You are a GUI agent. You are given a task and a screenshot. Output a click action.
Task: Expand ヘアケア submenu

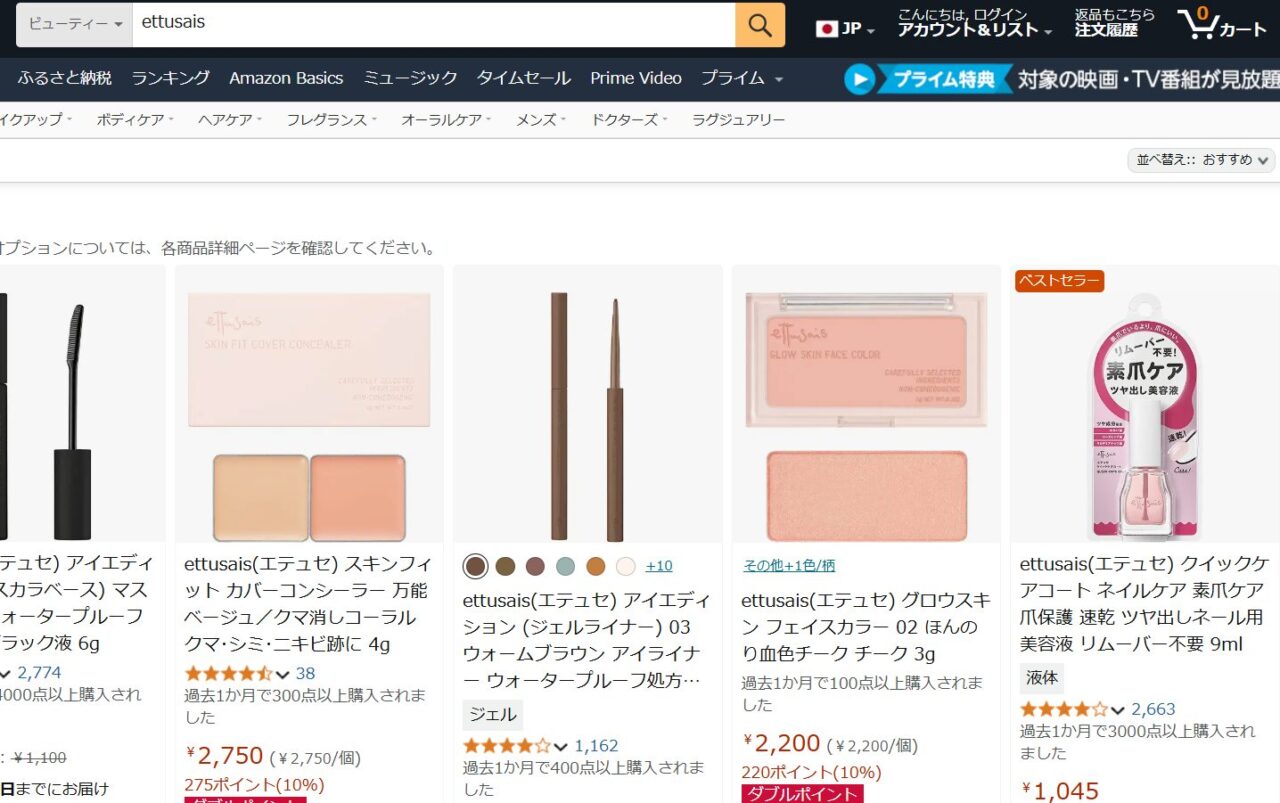pos(230,120)
